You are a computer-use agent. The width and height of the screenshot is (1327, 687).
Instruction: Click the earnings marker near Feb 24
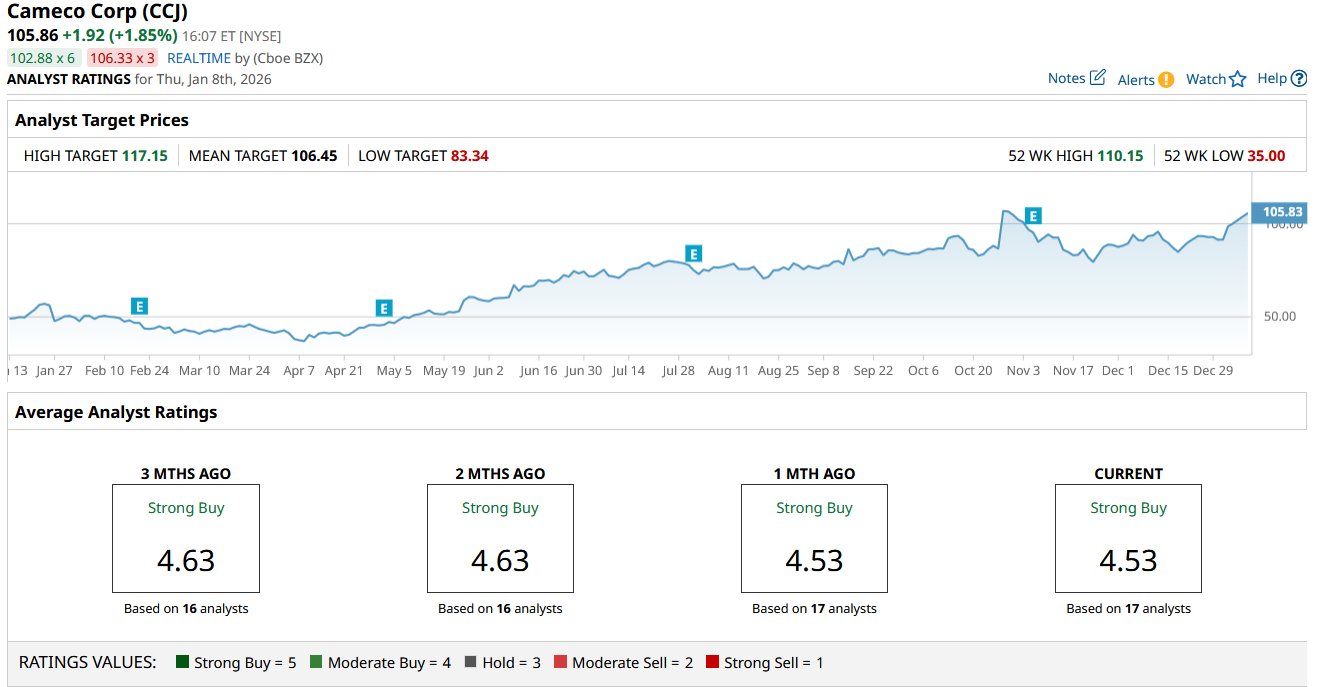140,306
